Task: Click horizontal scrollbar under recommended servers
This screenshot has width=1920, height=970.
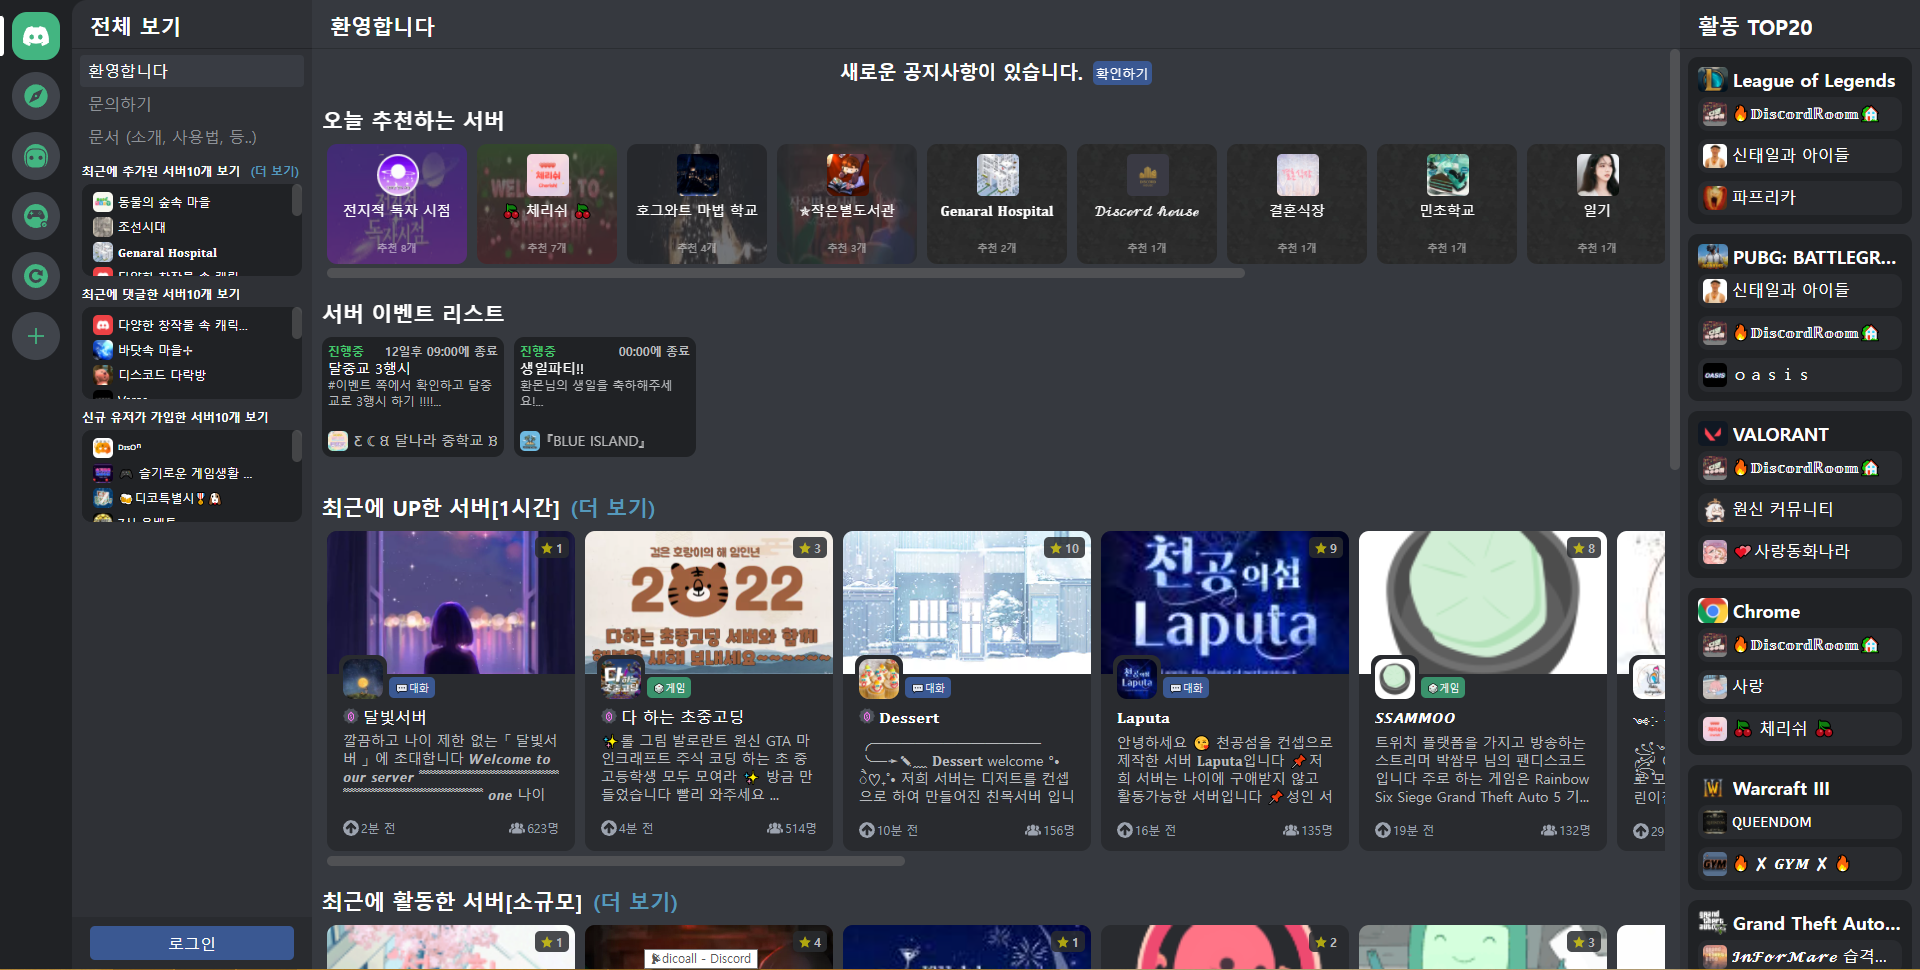Action: 786,273
